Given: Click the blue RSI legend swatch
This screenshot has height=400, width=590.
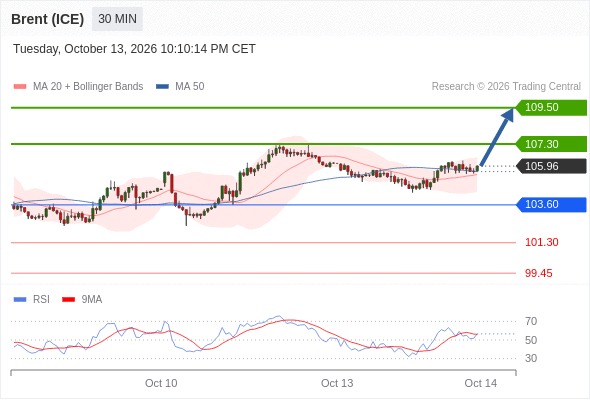Looking at the screenshot, I should (x=20, y=300).
